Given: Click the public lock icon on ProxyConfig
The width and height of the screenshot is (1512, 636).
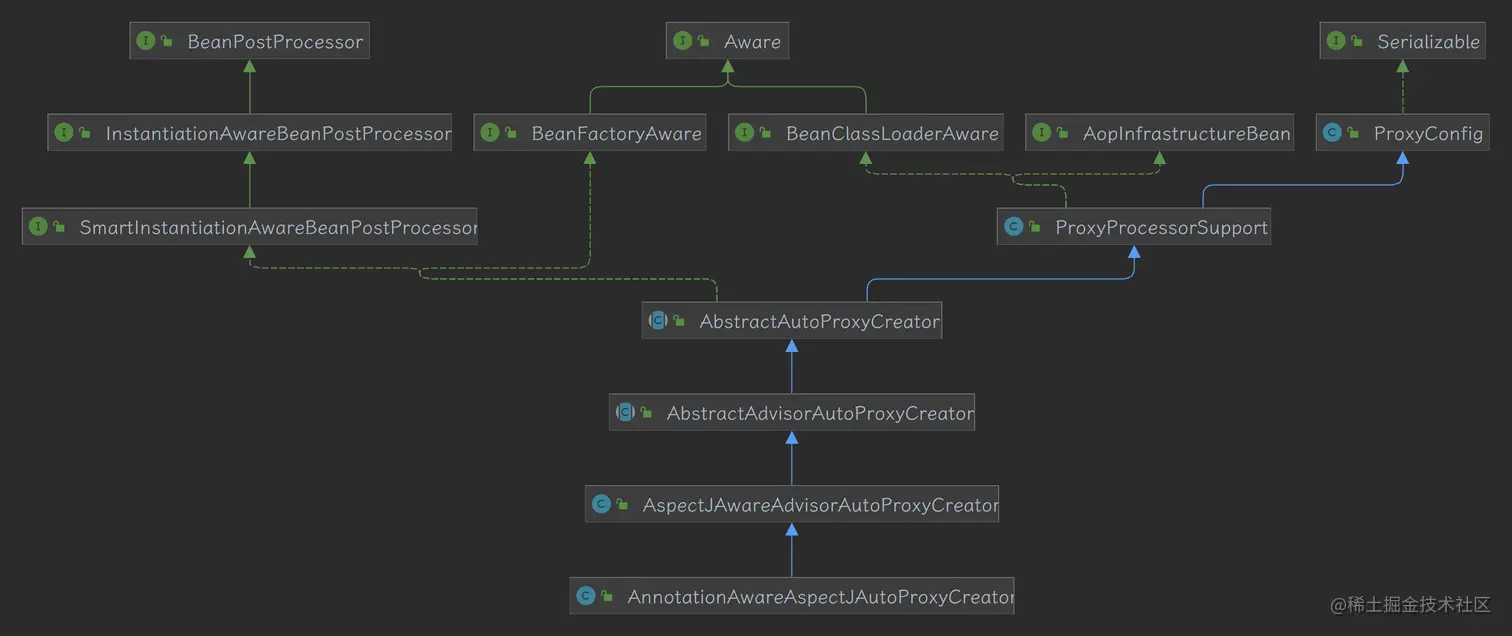Looking at the screenshot, I should click(x=1352, y=133).
